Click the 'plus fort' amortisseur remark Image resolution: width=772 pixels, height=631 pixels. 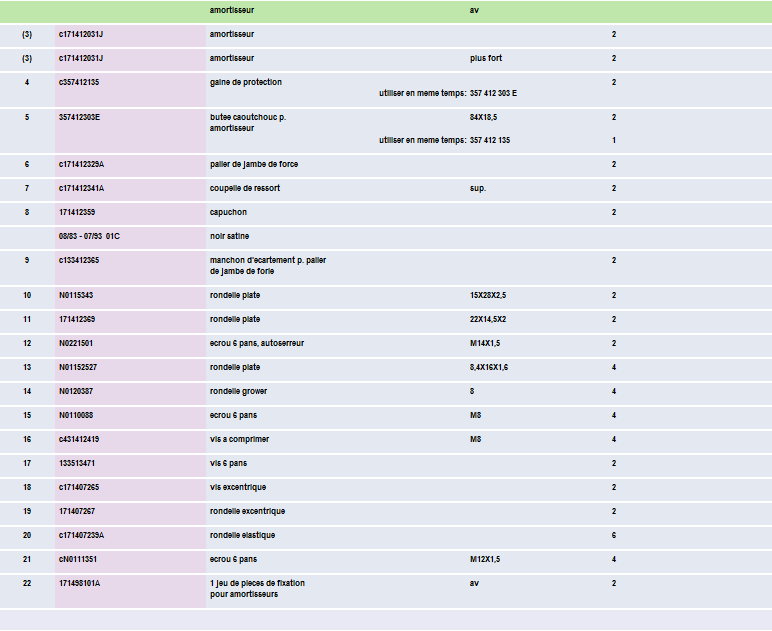pyautogui.click(x=486, y=58)
